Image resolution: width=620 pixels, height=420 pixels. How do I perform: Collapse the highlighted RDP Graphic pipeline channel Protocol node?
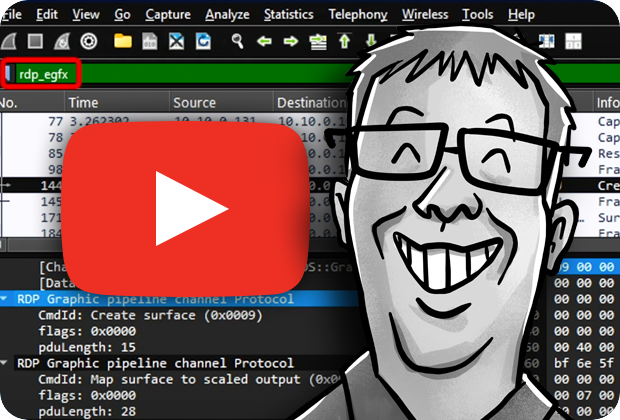pos(4,299)
